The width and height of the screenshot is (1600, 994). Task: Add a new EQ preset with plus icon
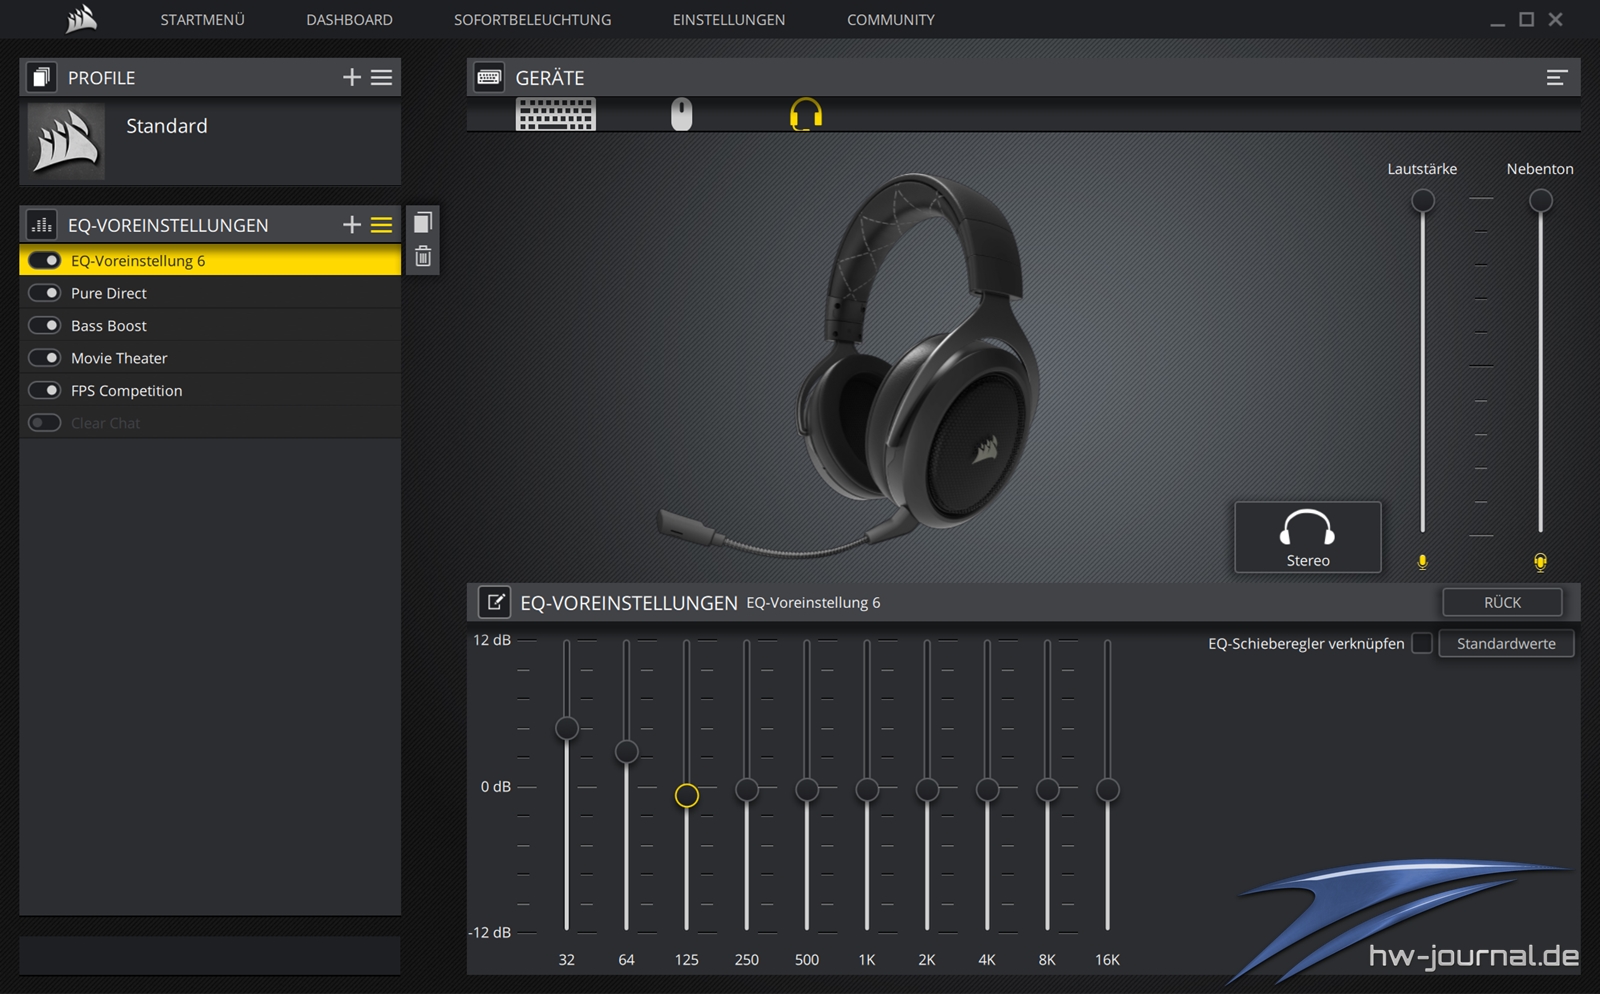coord(351,225)
